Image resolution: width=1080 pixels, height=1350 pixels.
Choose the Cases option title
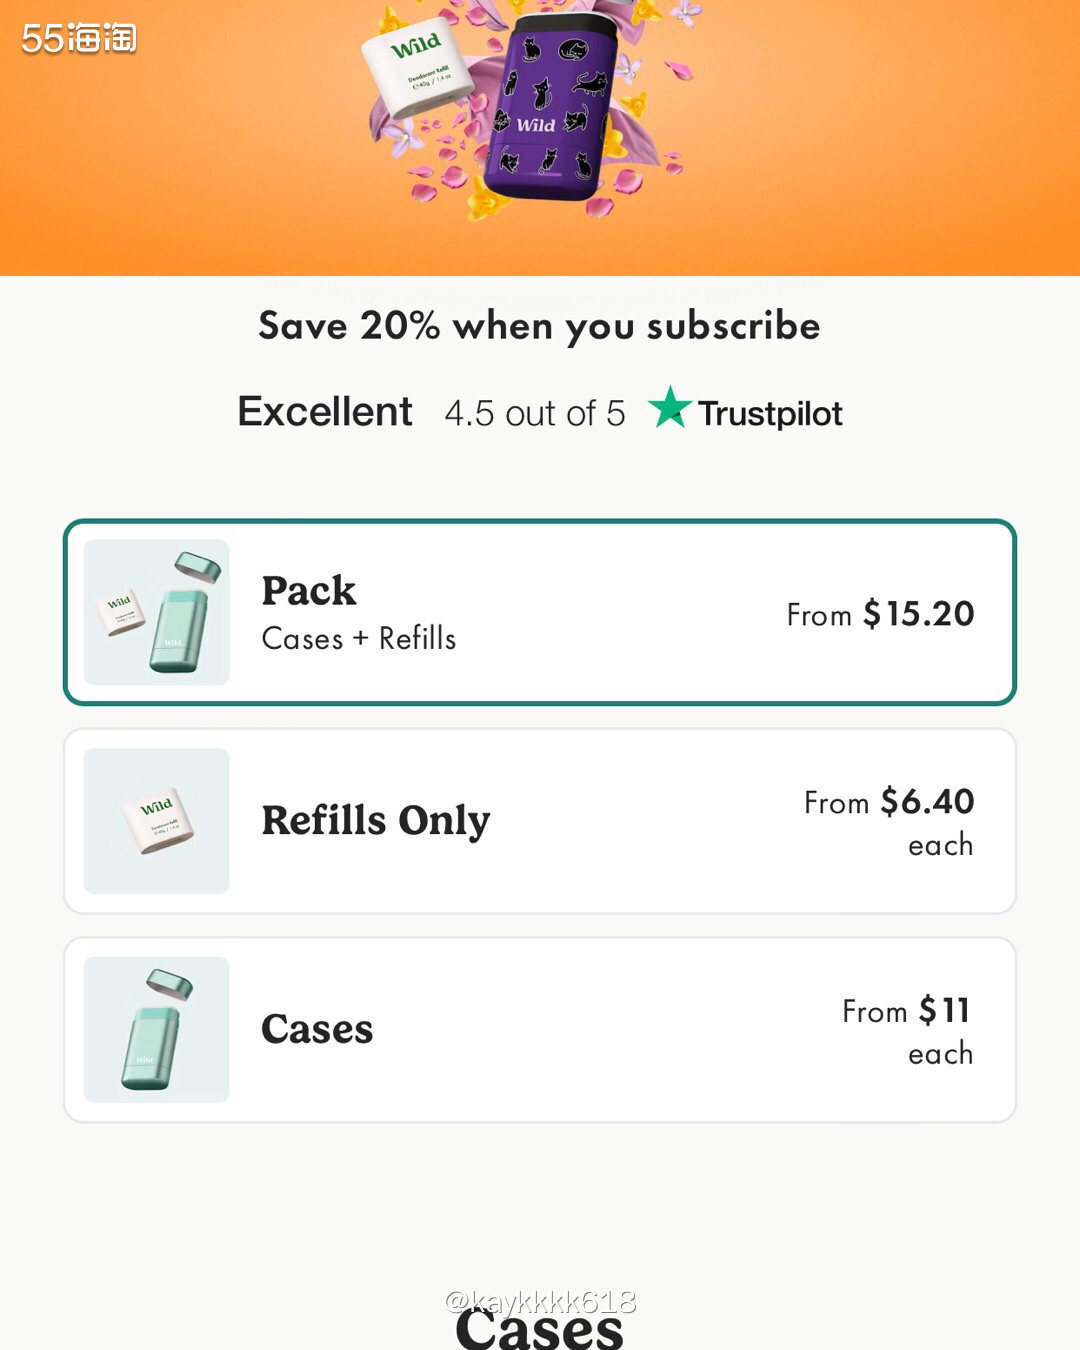click(x=317, y=1029)
